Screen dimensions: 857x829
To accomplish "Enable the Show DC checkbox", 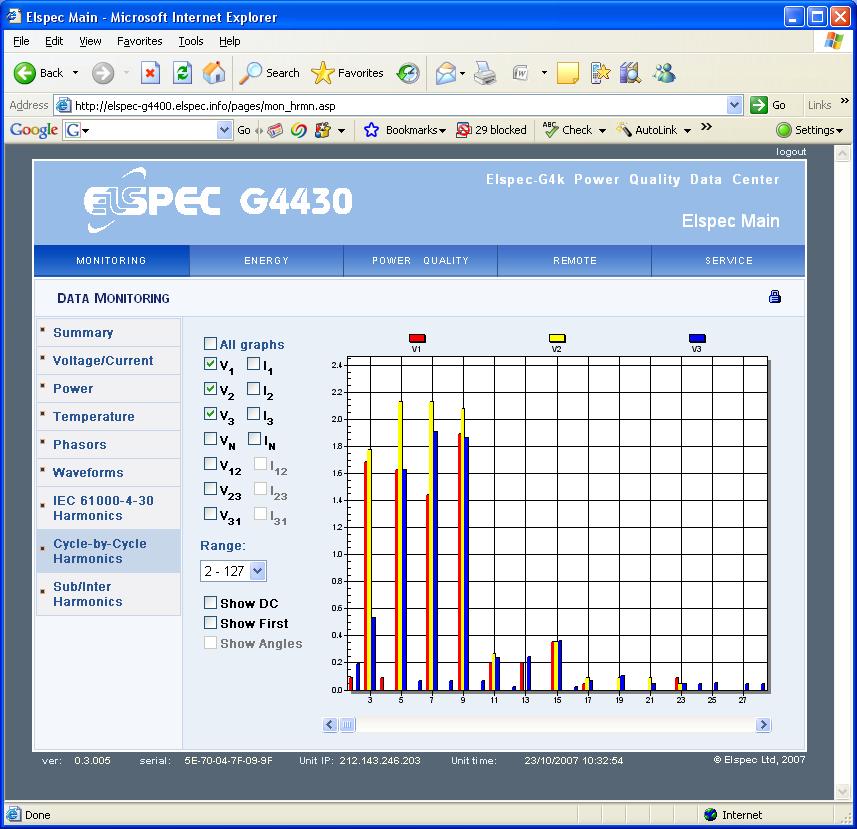I will (210, 602).
